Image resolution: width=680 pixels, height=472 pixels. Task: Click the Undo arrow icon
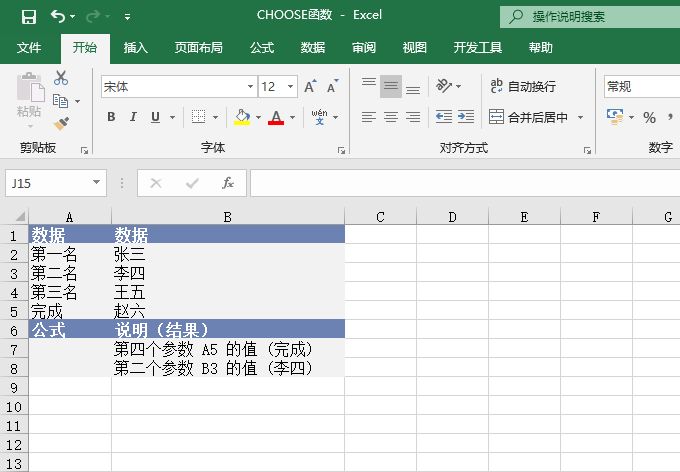58,16
